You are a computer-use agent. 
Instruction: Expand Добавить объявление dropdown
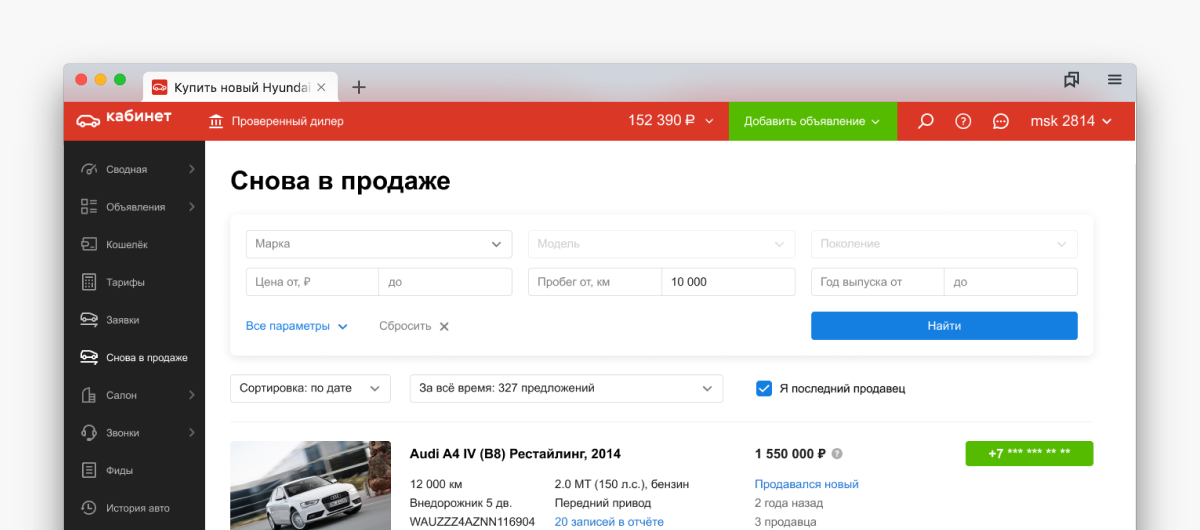812,121
